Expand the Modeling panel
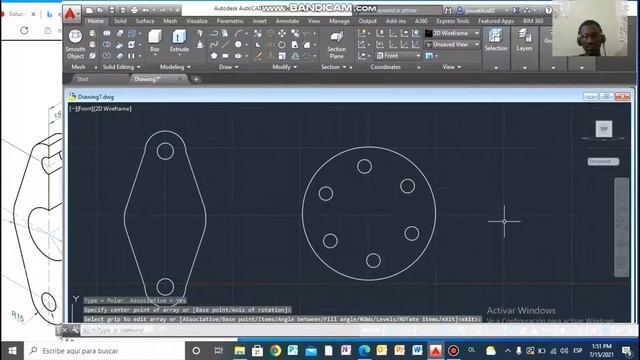This screenshot has height=360, width=640. [175, 67]
